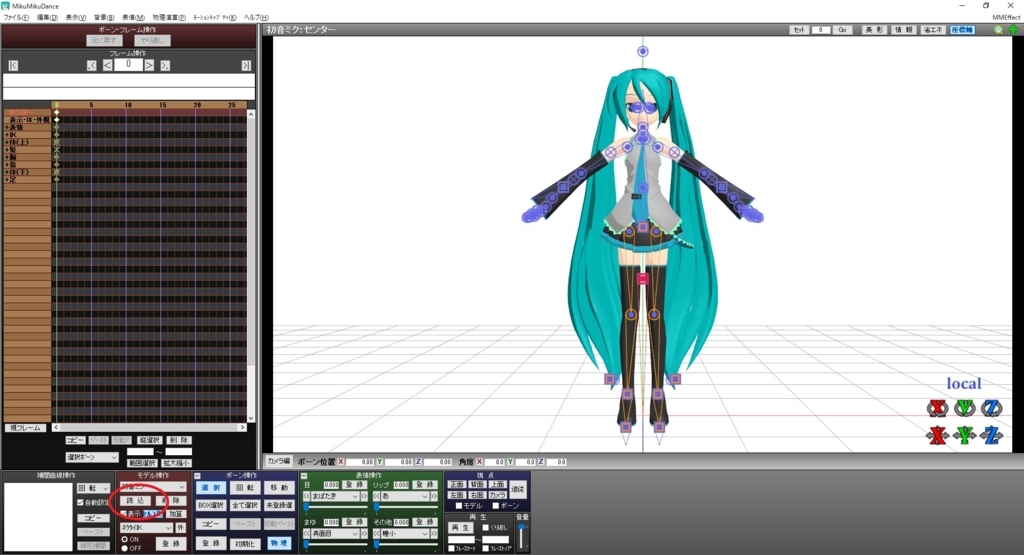The image size is (1024, 555).
Task: Click the frame number input field
Action: (x=128, y=65)
